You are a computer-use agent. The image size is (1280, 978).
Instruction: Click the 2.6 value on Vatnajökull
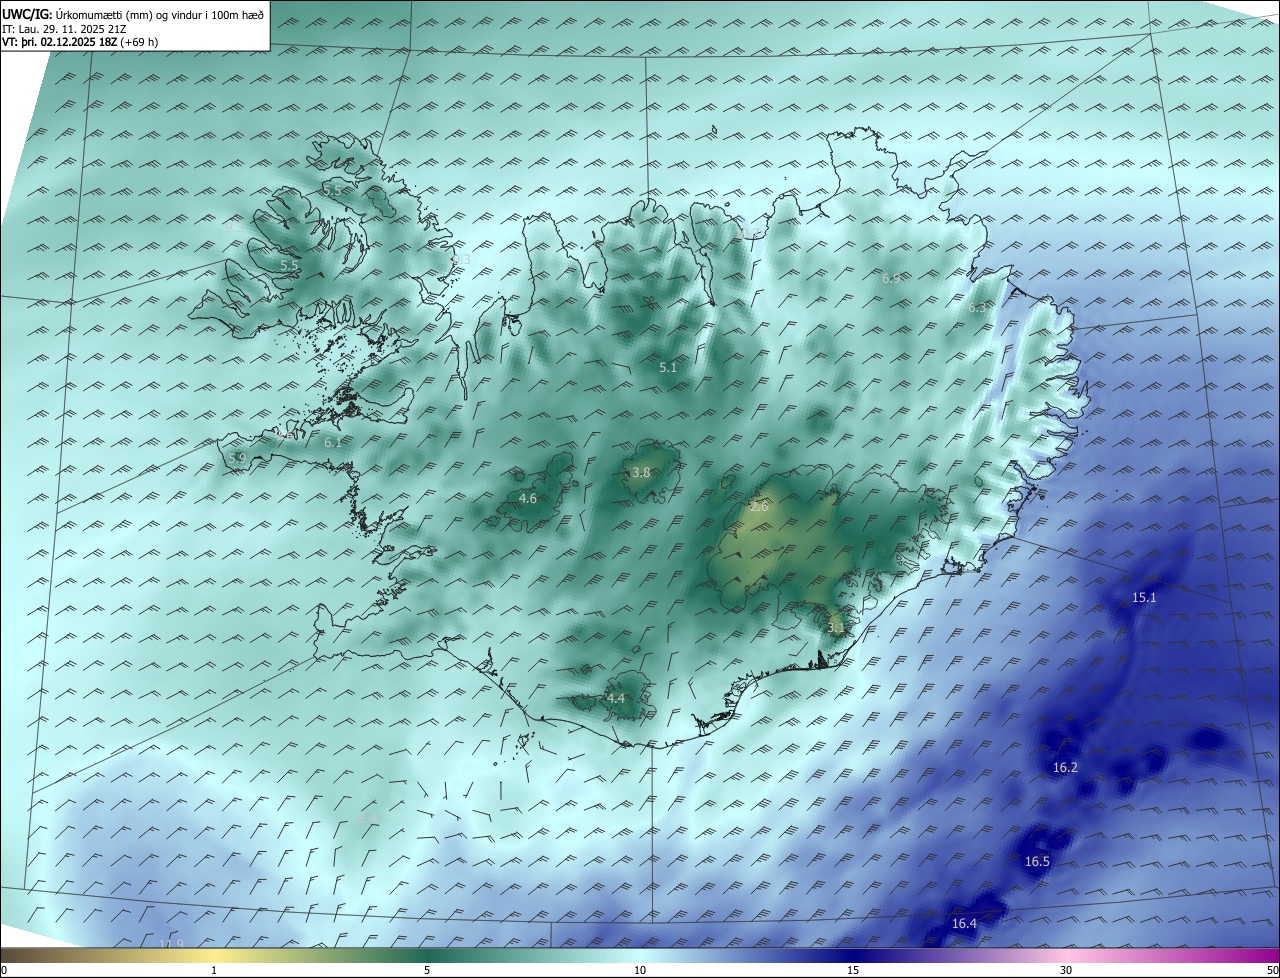pos(759,507)
